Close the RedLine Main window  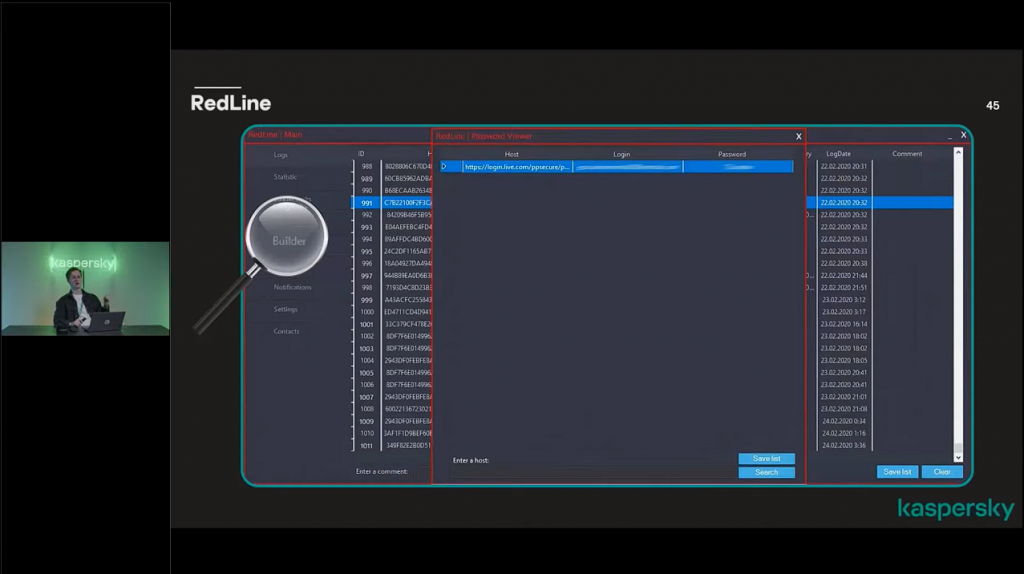point(963,135)
